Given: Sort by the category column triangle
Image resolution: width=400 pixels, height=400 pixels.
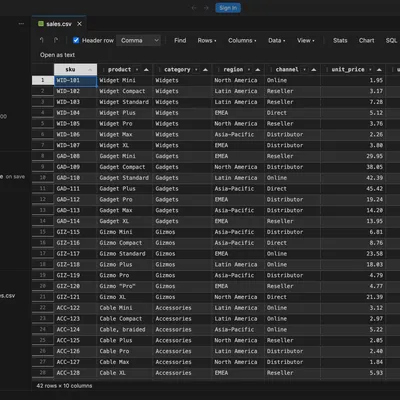Looking at the screenshot, I should tap(205, 70).
